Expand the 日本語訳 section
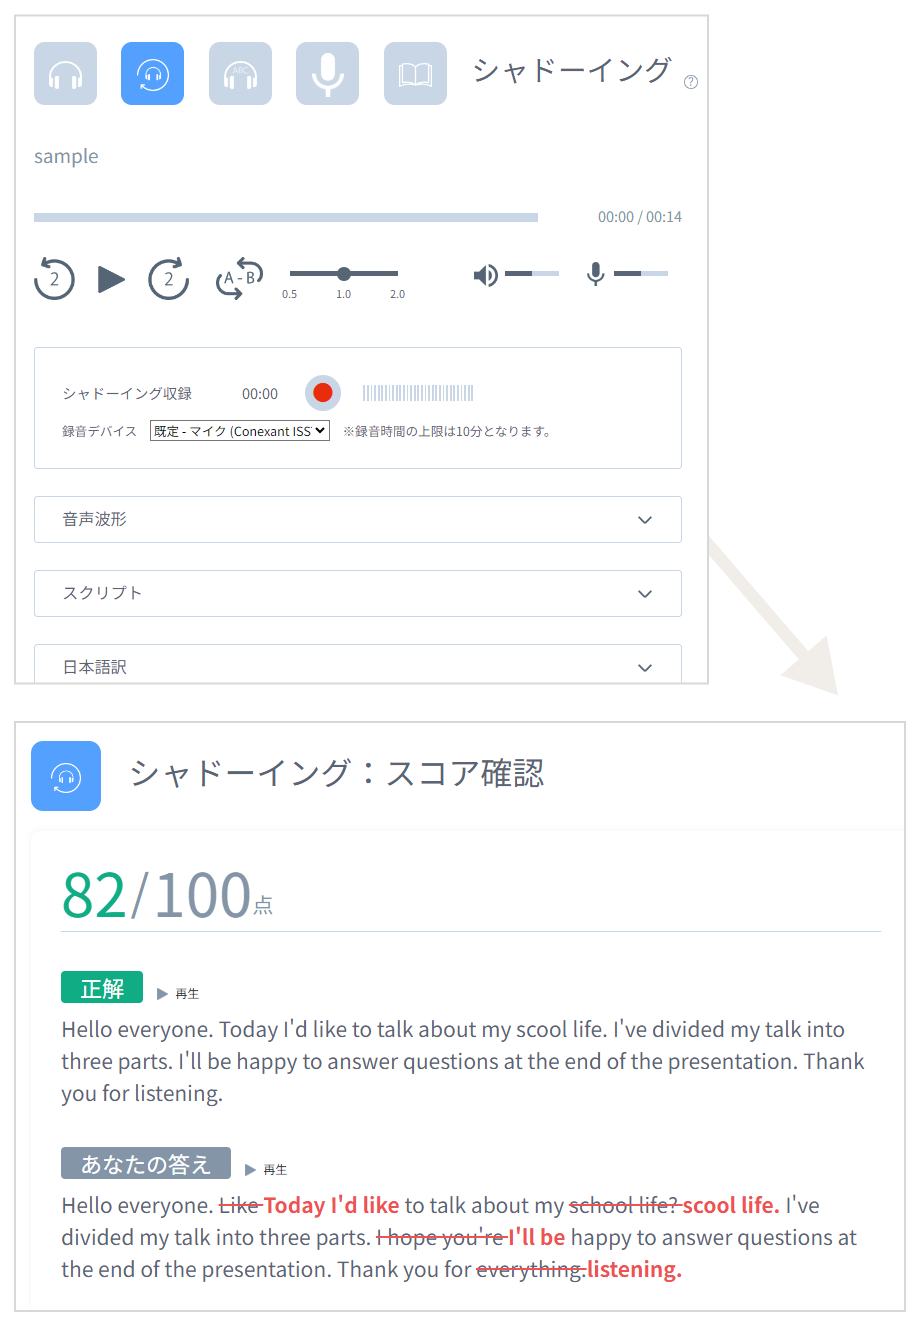The width and height of the screenshot is (924, 1330). (x=358, y=664)
